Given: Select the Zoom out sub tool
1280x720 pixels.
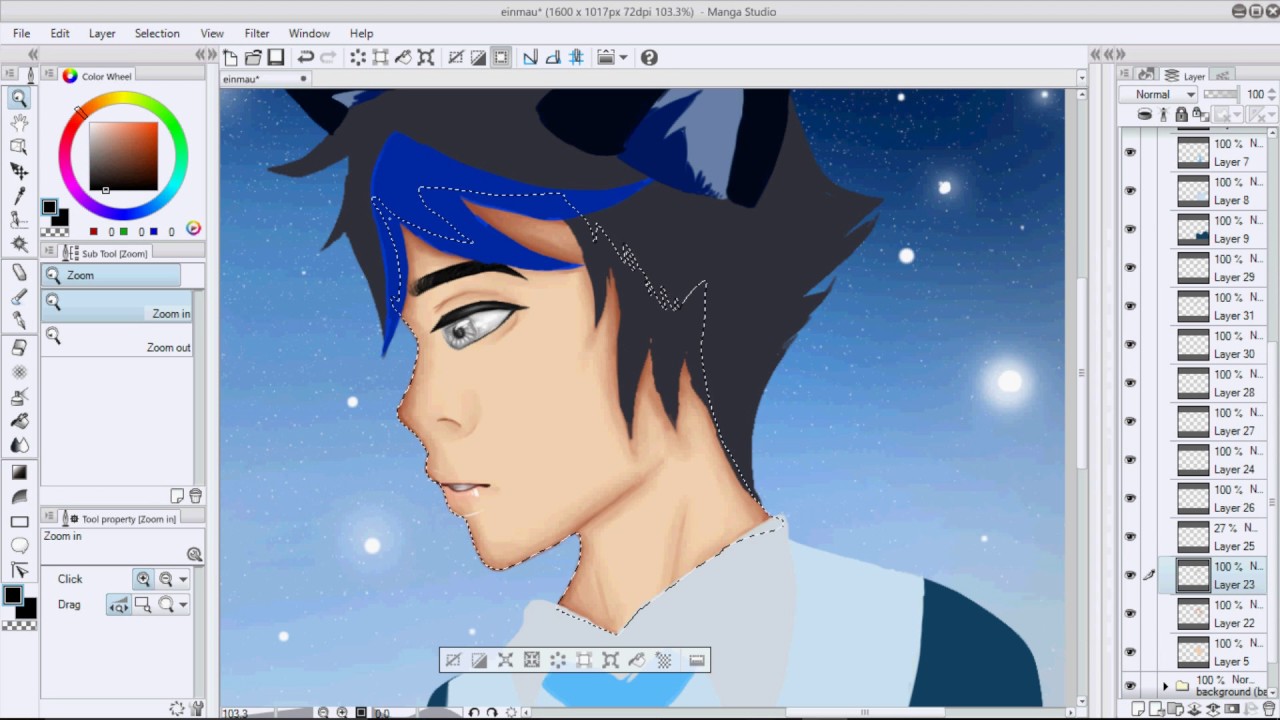Looking at the screenshot, I should tap(117, 341).
